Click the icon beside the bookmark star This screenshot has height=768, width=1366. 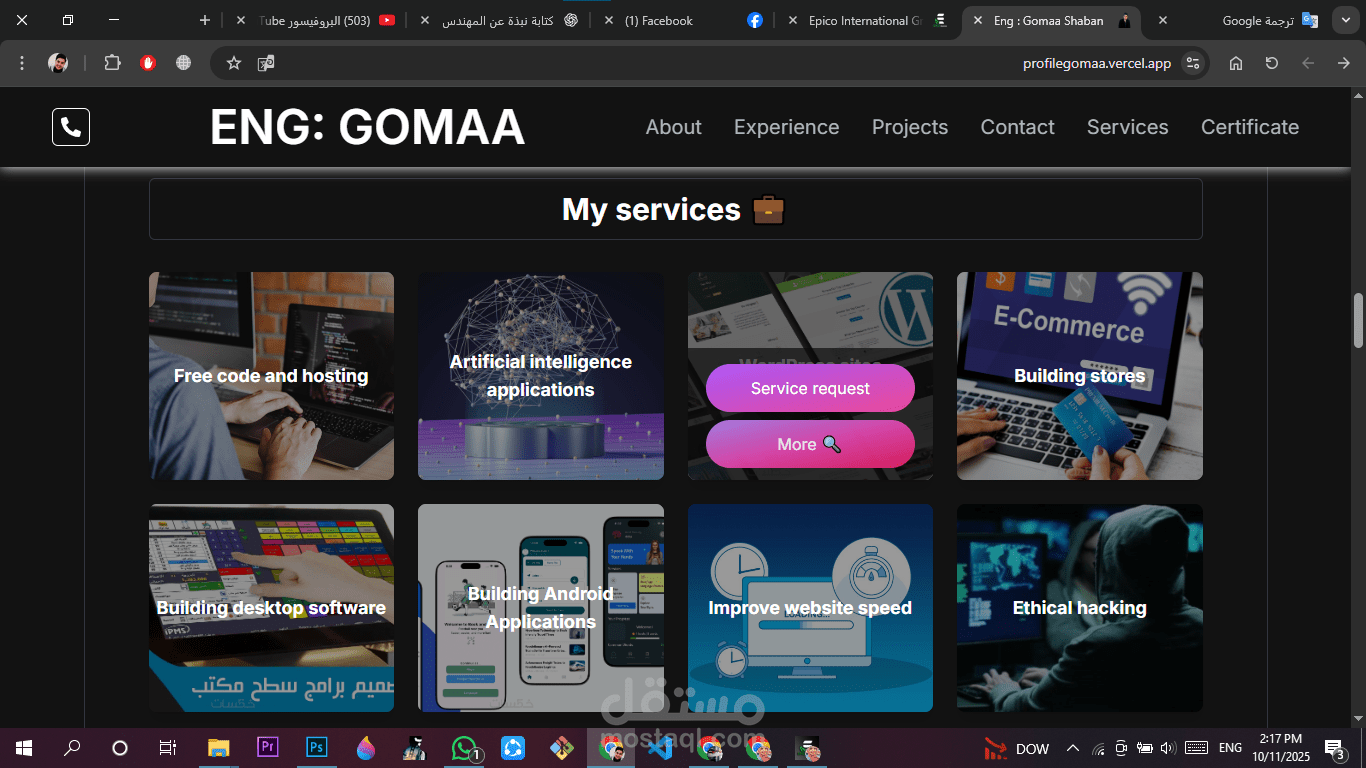(266, 63)
